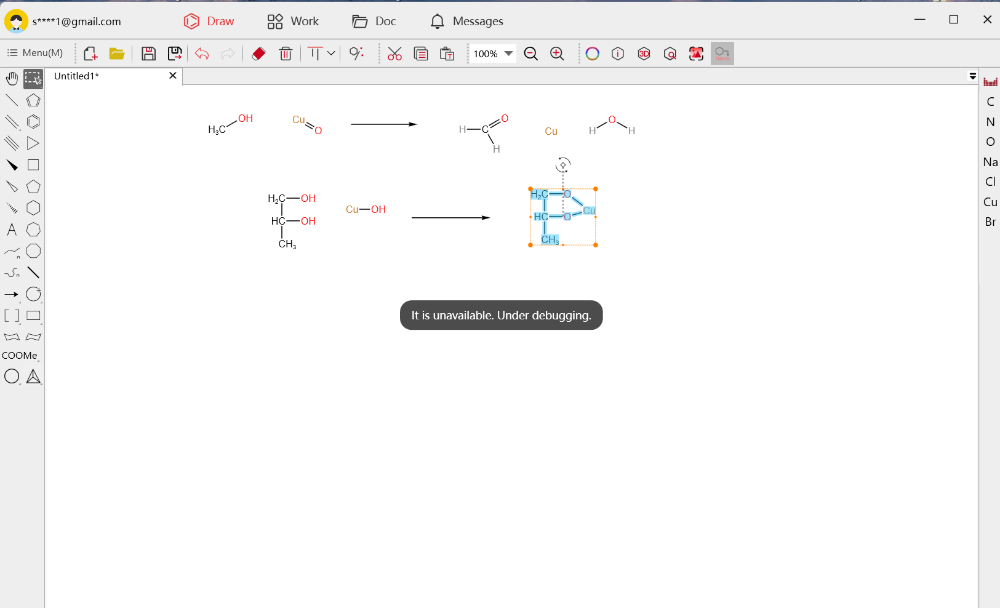Insert the COOMe functional group

pos(20,356)
